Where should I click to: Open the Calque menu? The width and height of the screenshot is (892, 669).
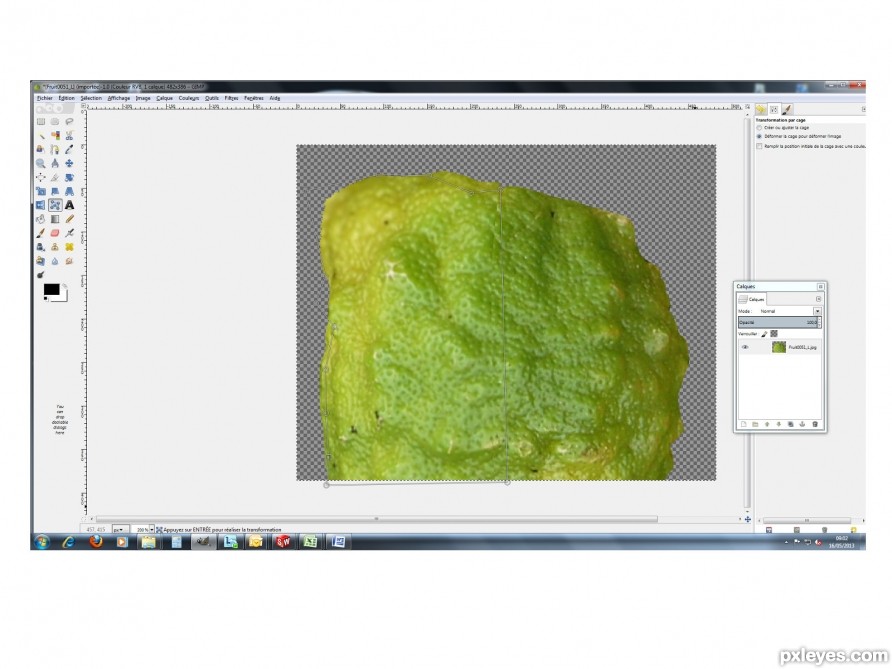pos(164,98)
